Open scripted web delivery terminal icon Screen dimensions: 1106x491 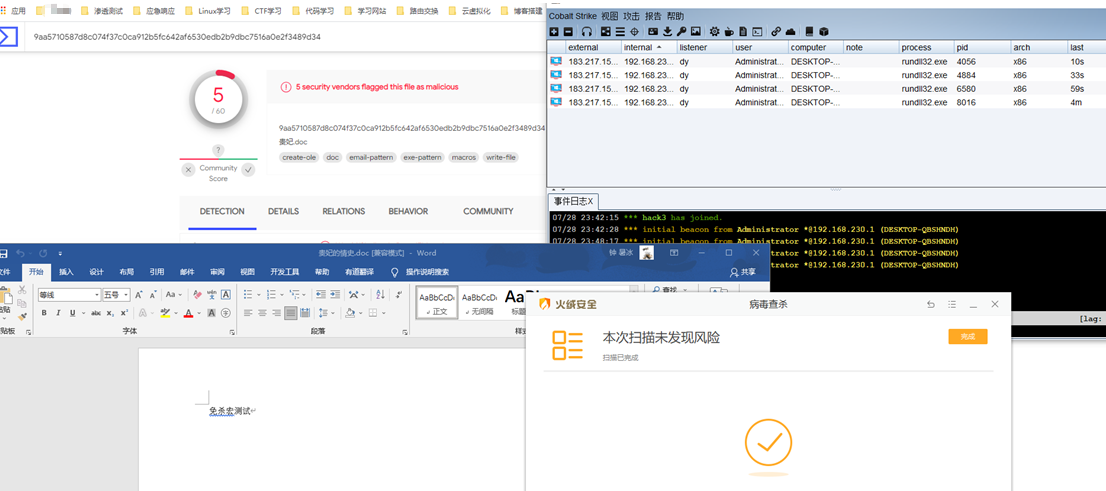(757, 32)
